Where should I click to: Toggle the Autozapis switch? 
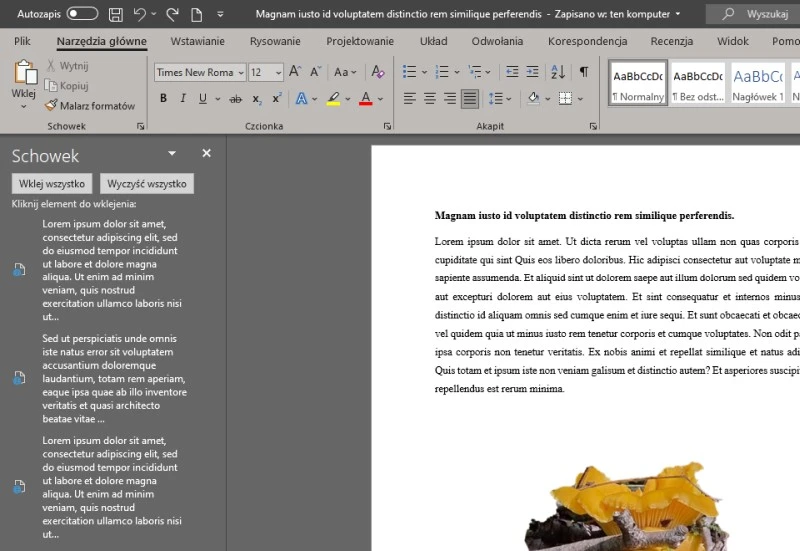82,14
